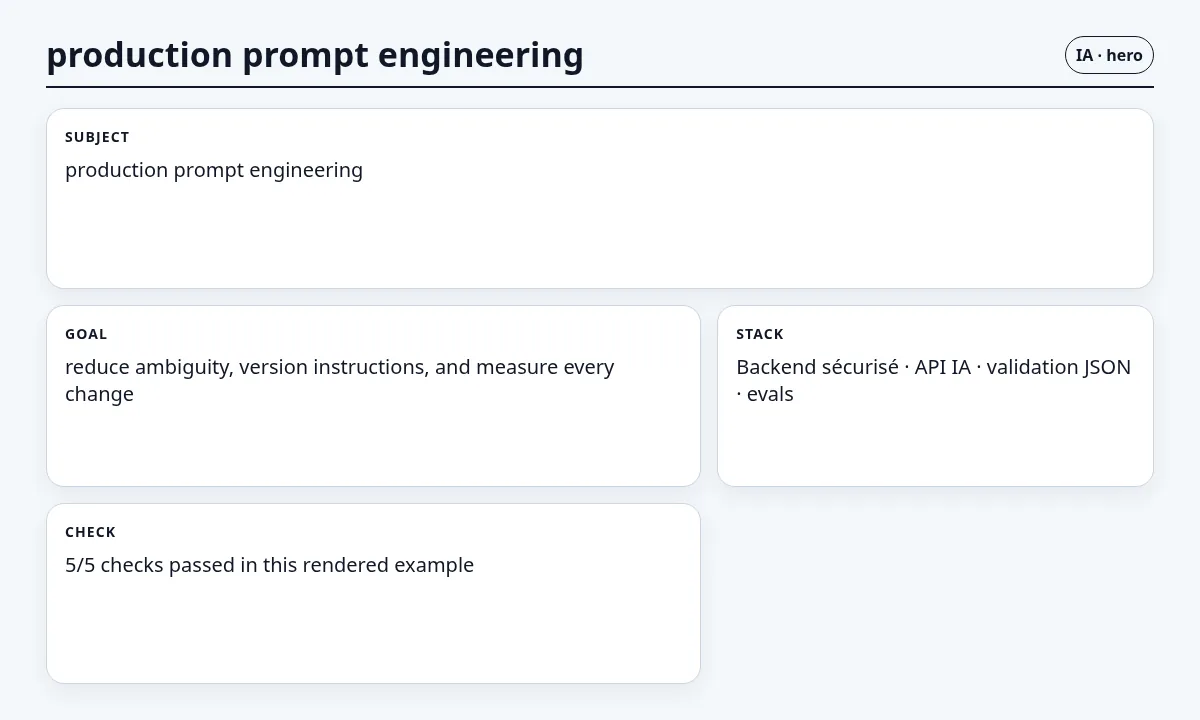Image resolution: width=1200 pixels, height=720 pixels.
Task: Click the GOAL card heading
Action: tap(86, 334)
